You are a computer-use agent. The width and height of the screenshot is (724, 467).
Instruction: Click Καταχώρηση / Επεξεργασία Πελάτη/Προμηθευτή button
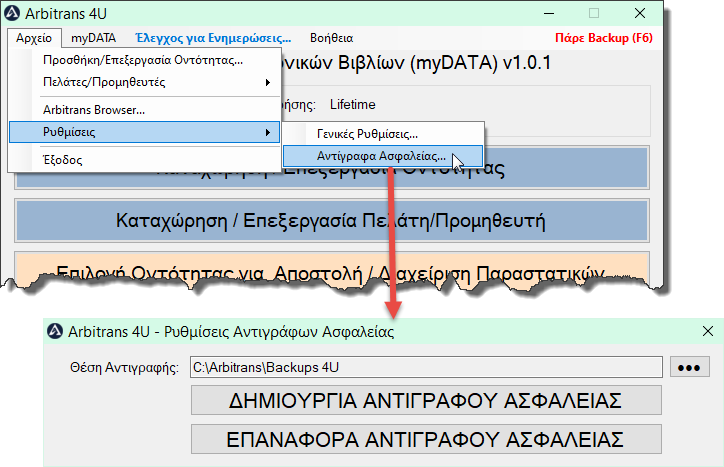click(332, 220)
